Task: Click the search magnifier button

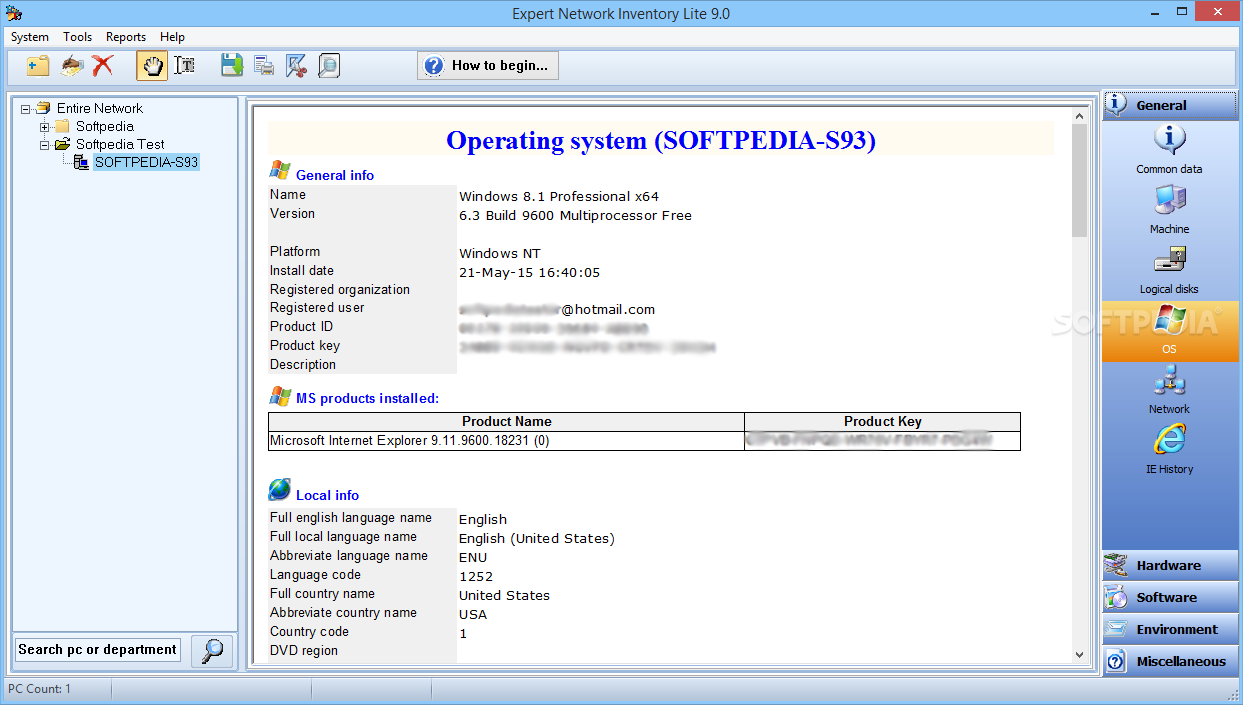Action: click(x=212, y=650)
